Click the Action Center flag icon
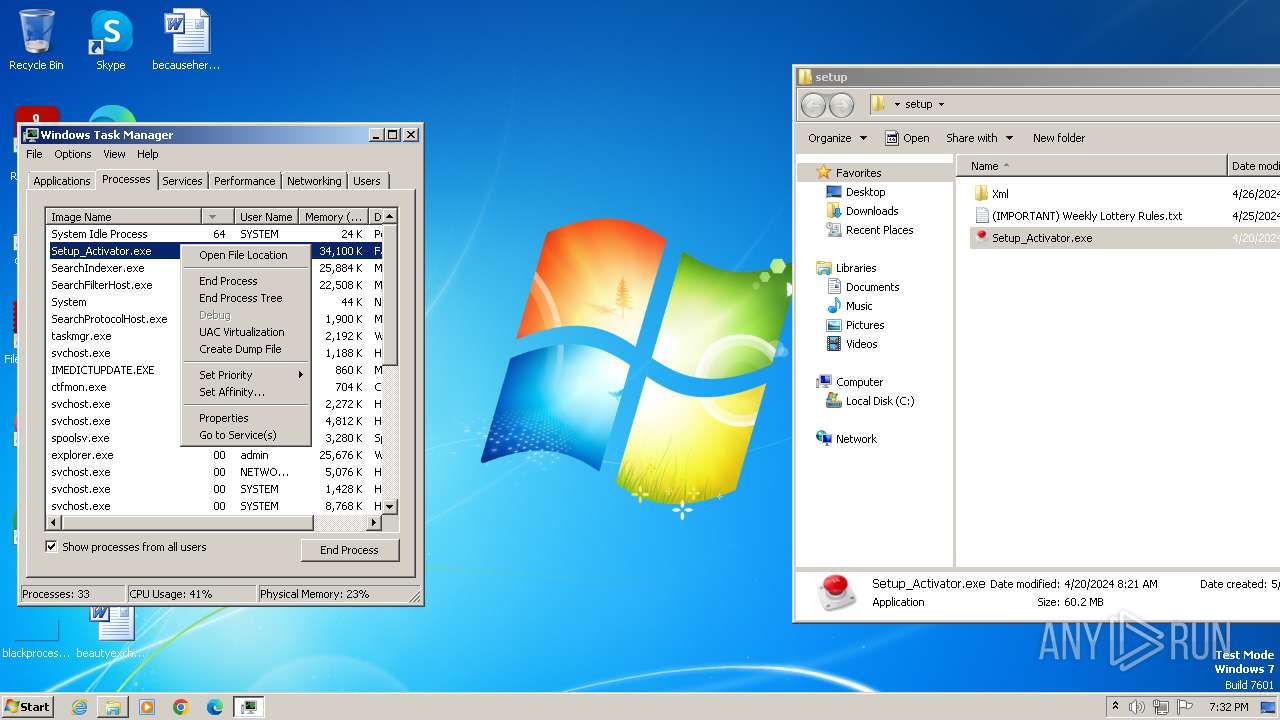 coord(1185,707)
